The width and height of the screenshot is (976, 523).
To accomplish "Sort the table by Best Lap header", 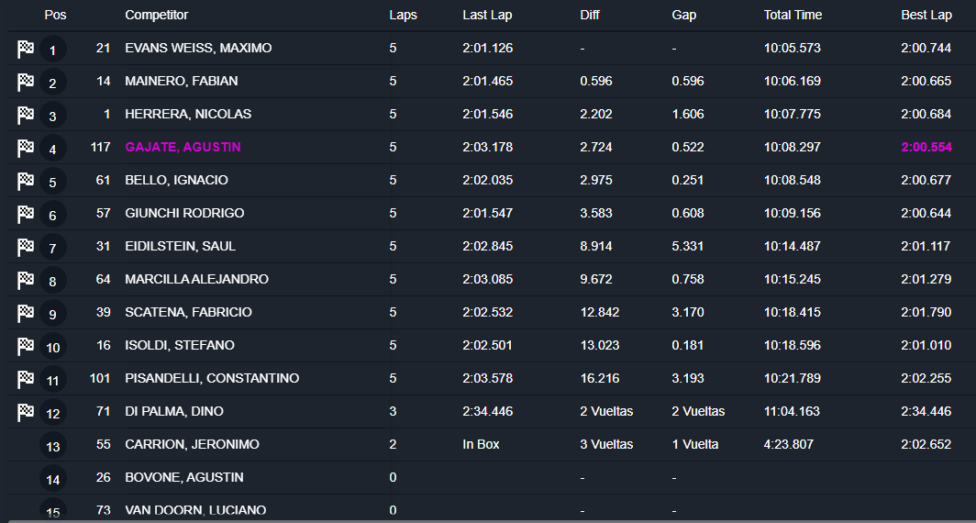I will pos(926,15).
